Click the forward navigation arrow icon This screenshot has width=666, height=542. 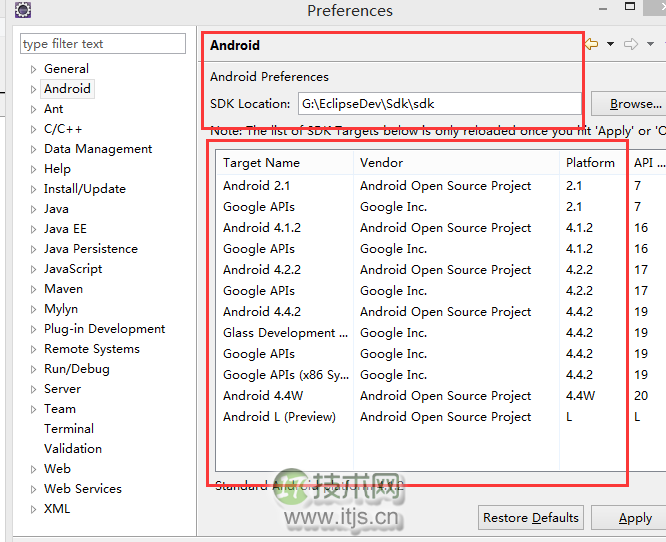coord(631,44)
